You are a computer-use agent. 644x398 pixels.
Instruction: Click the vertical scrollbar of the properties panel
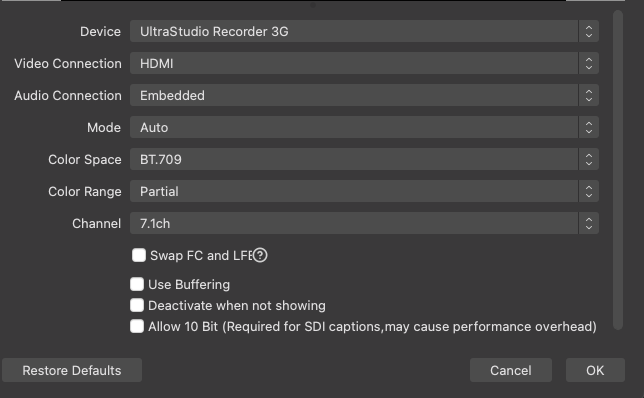[x=618, y=170]
